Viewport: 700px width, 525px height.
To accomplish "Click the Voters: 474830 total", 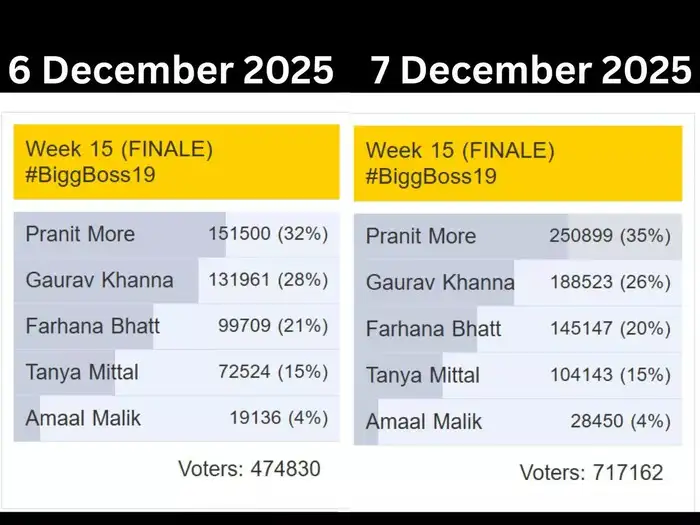I will pos(249,468).
